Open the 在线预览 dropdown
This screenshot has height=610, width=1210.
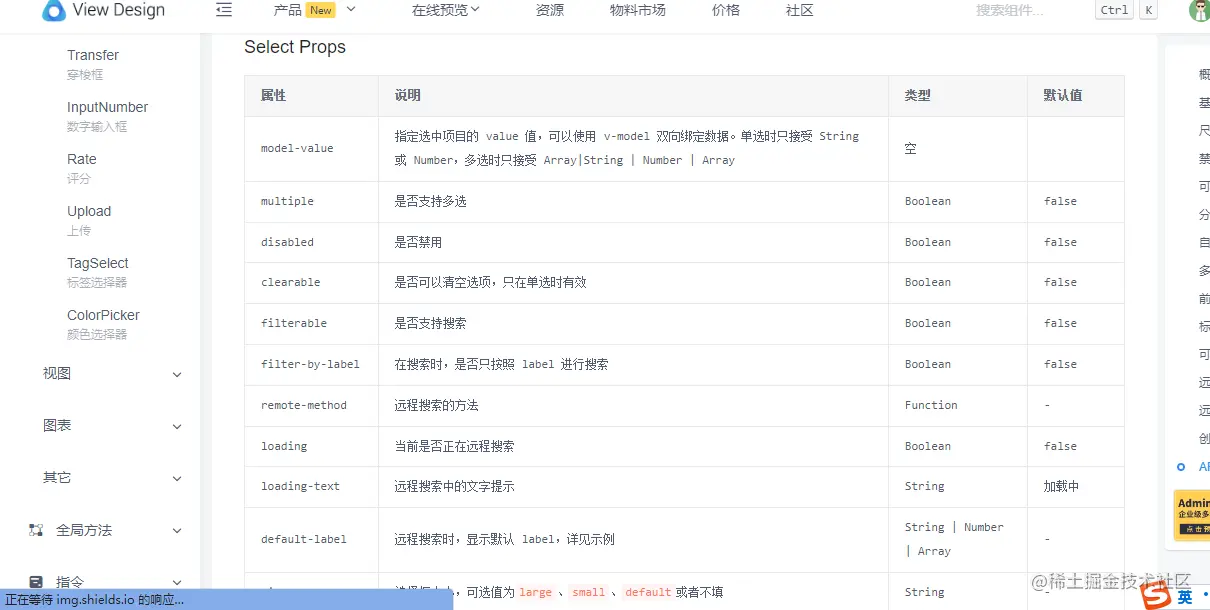click(446, 10)
